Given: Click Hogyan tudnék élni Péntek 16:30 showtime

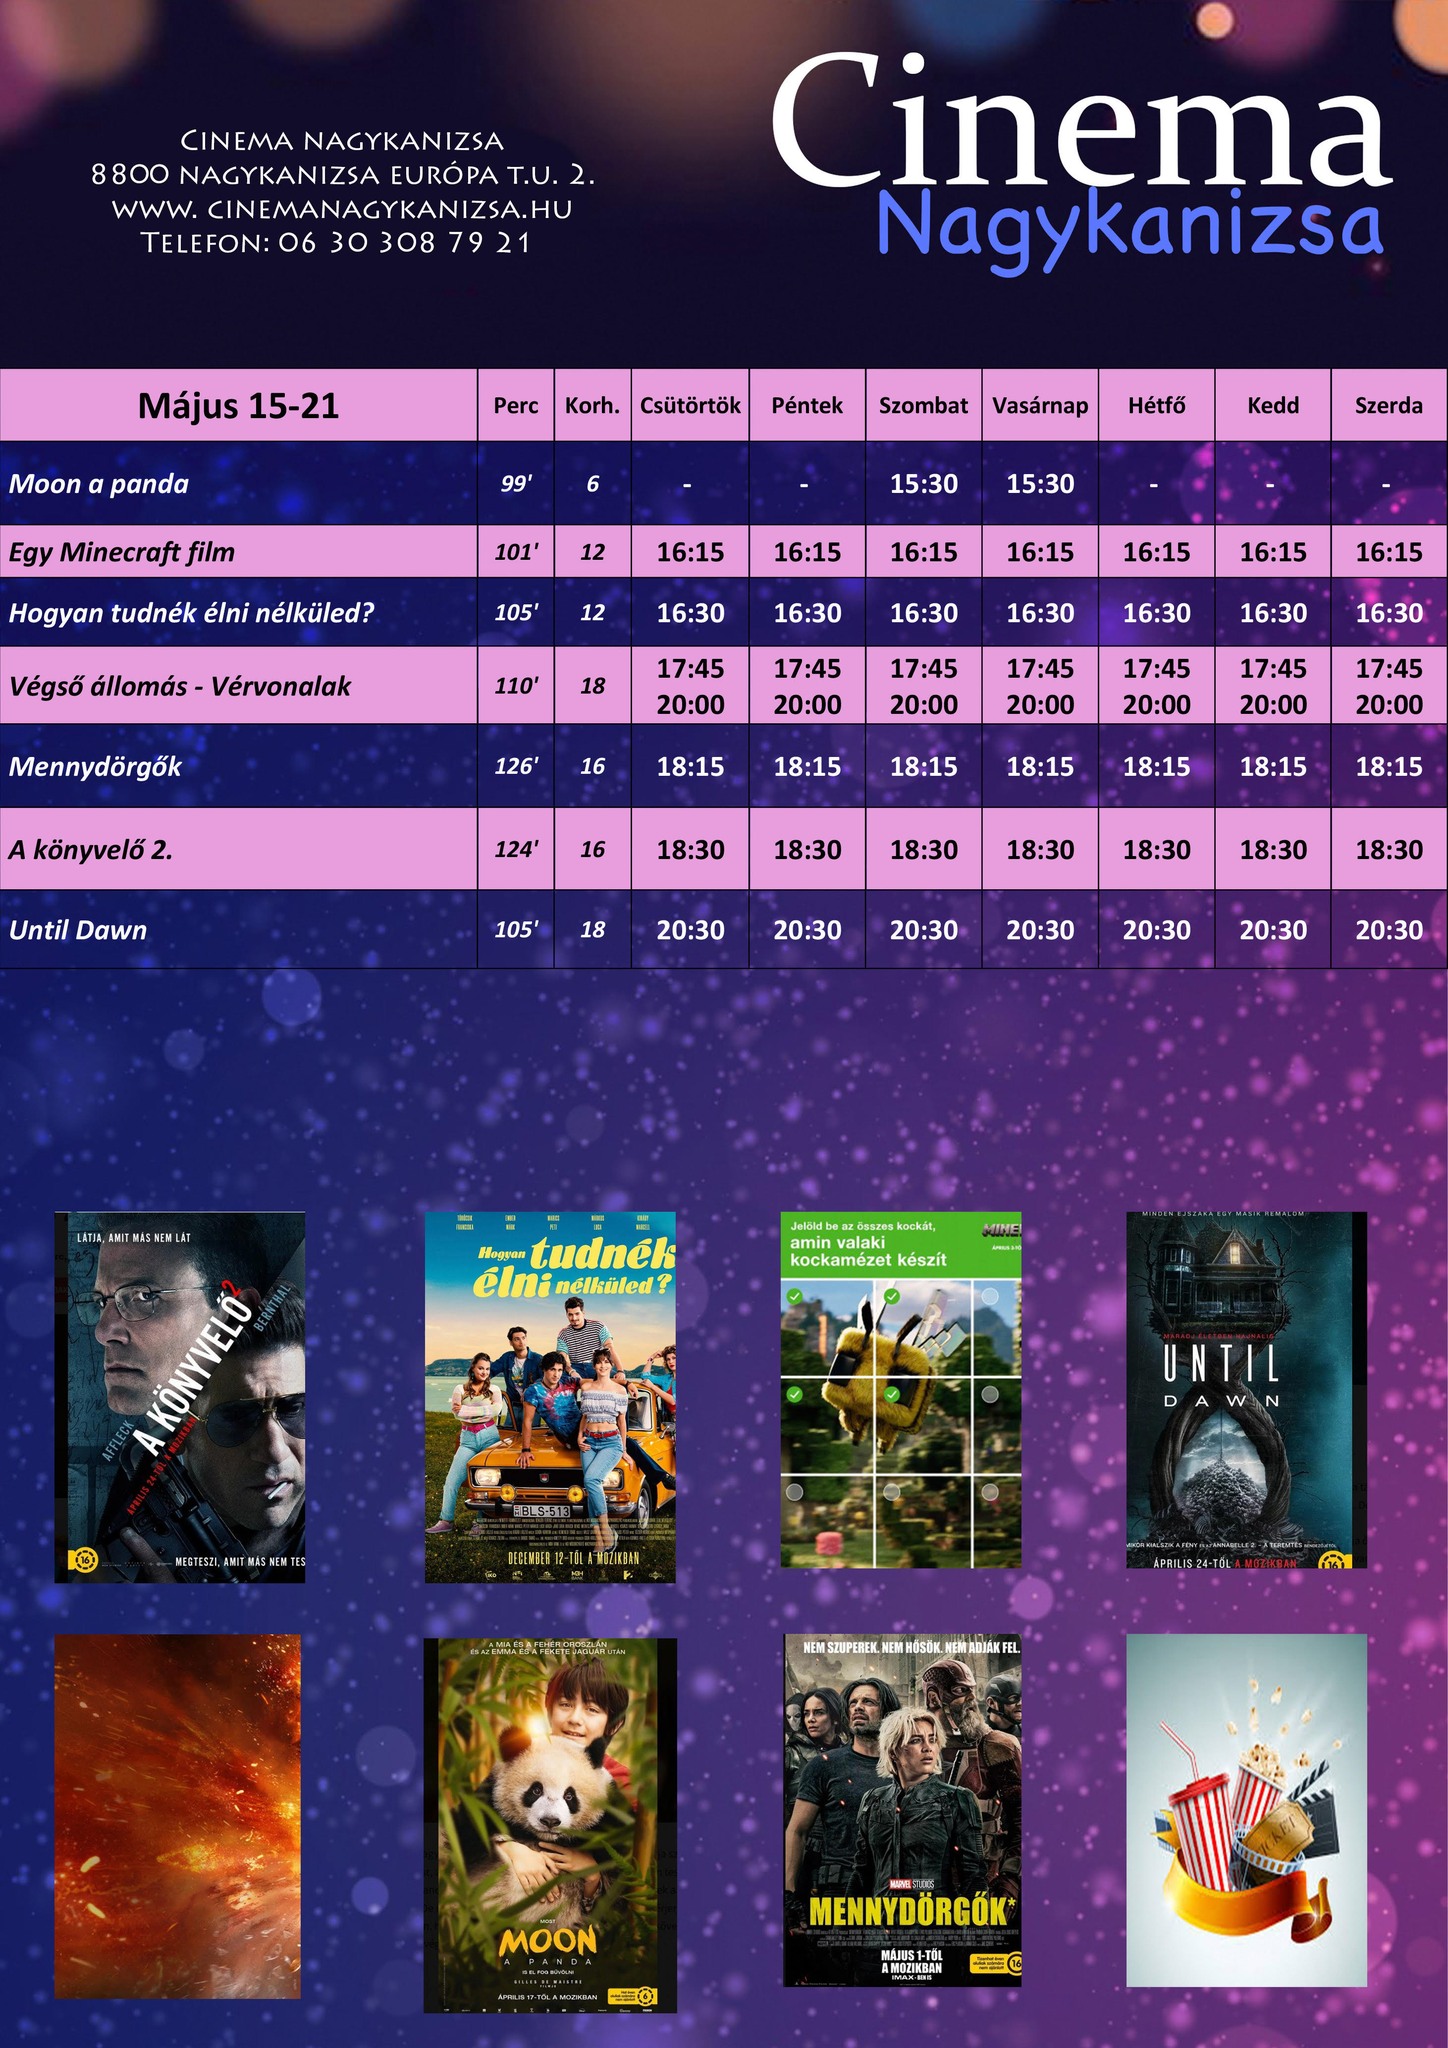Looking at the screenshot, I should [x=807, y=613].
